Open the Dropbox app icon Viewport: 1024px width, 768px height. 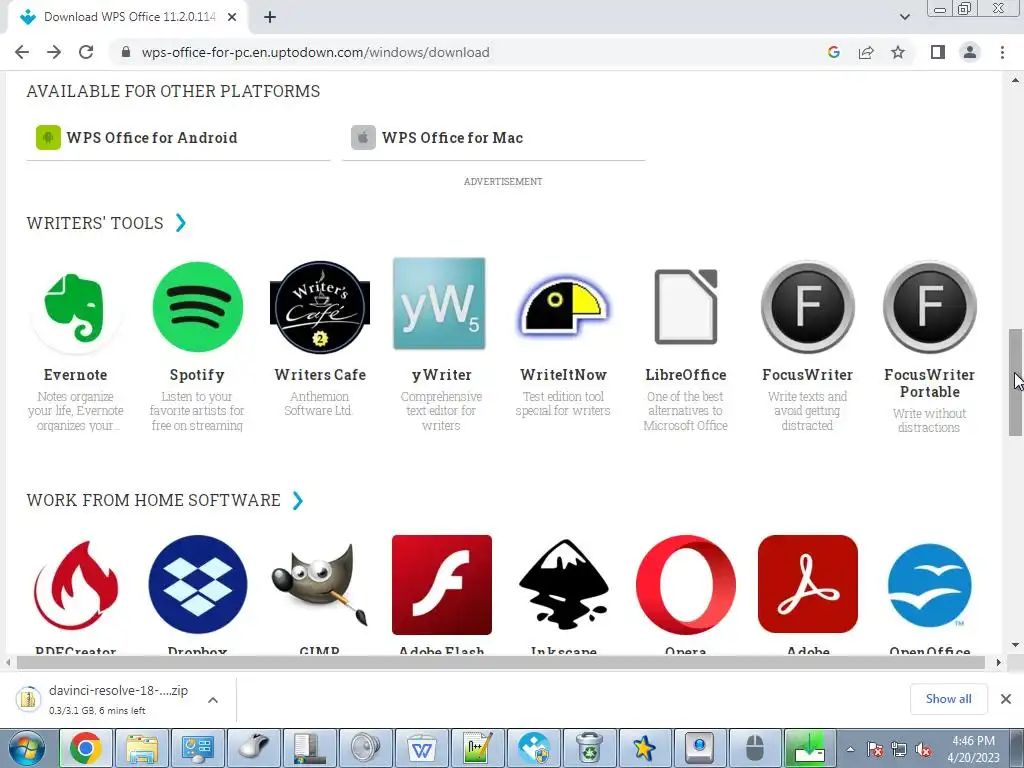197,584
